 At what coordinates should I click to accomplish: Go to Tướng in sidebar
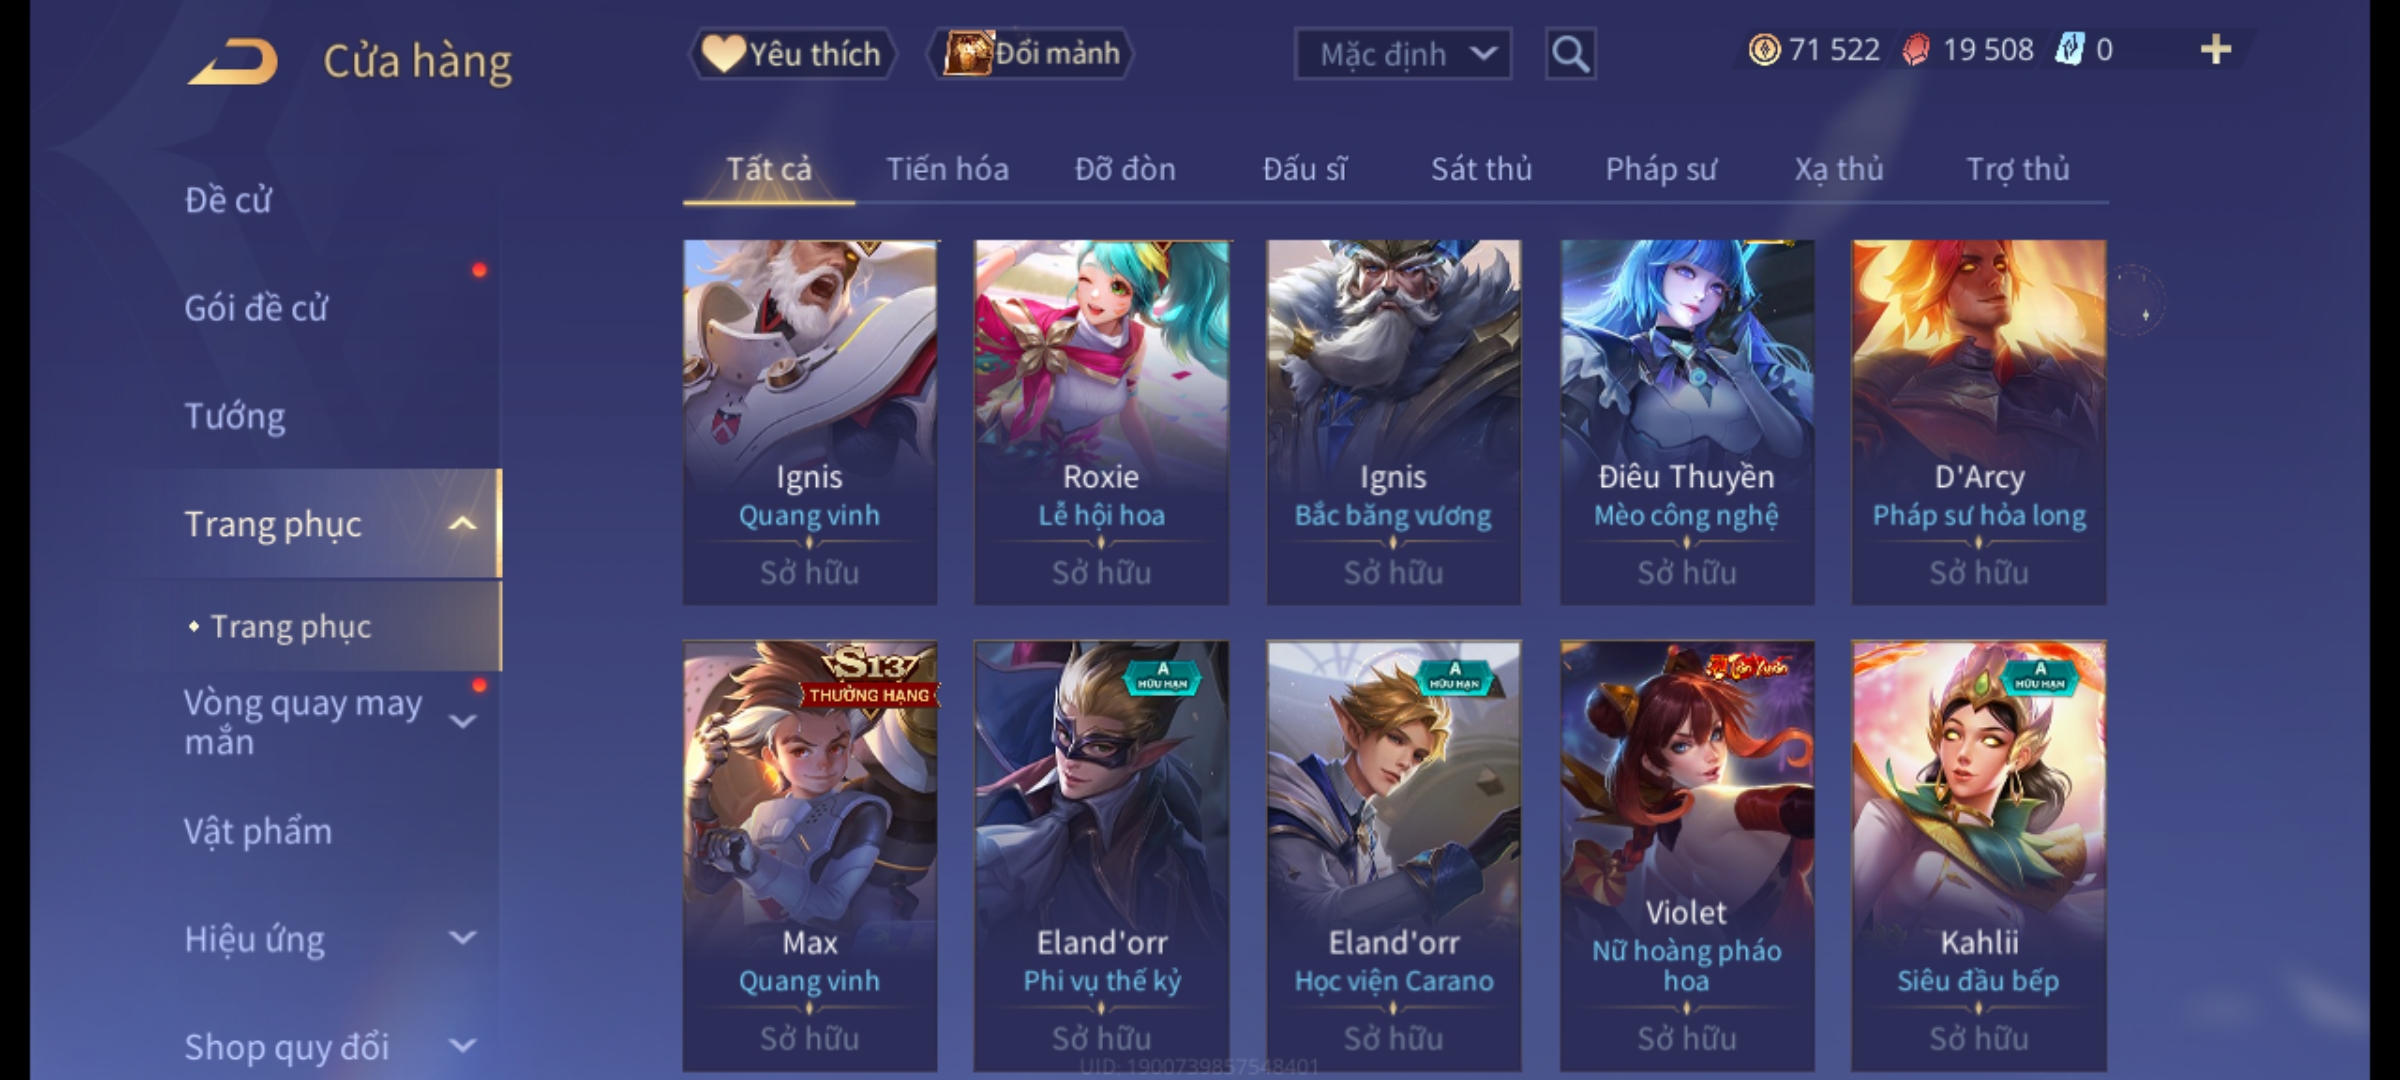tap(235, 416)
